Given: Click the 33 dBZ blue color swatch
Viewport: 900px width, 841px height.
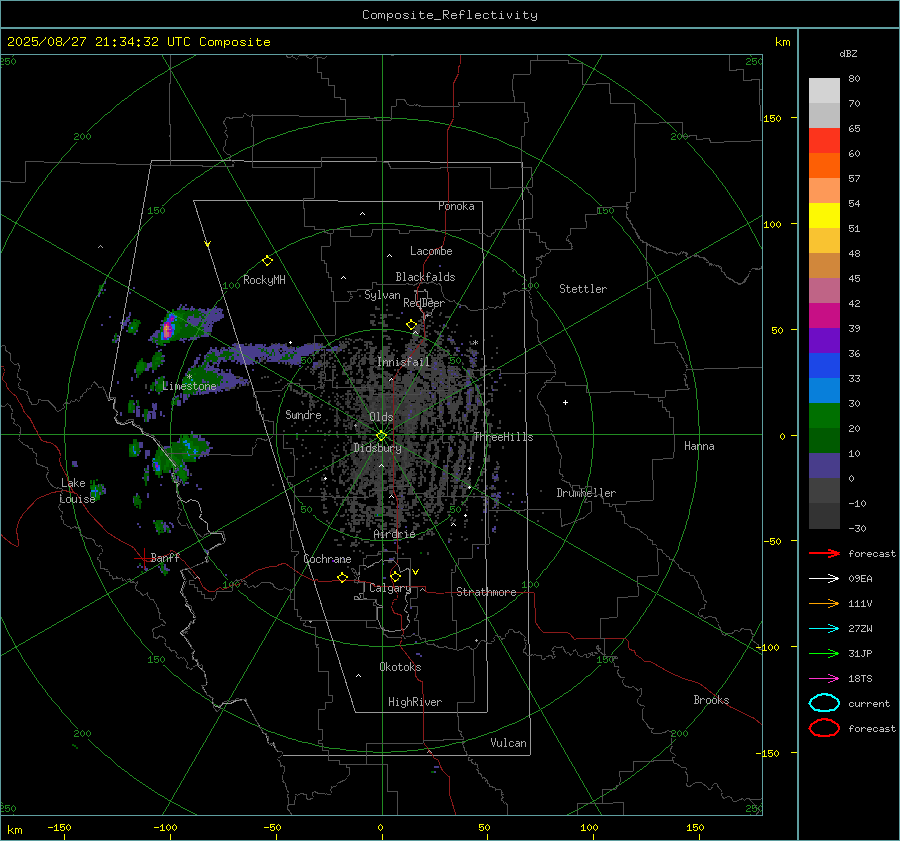Looking at the screenshot, I should coord(824,365).
